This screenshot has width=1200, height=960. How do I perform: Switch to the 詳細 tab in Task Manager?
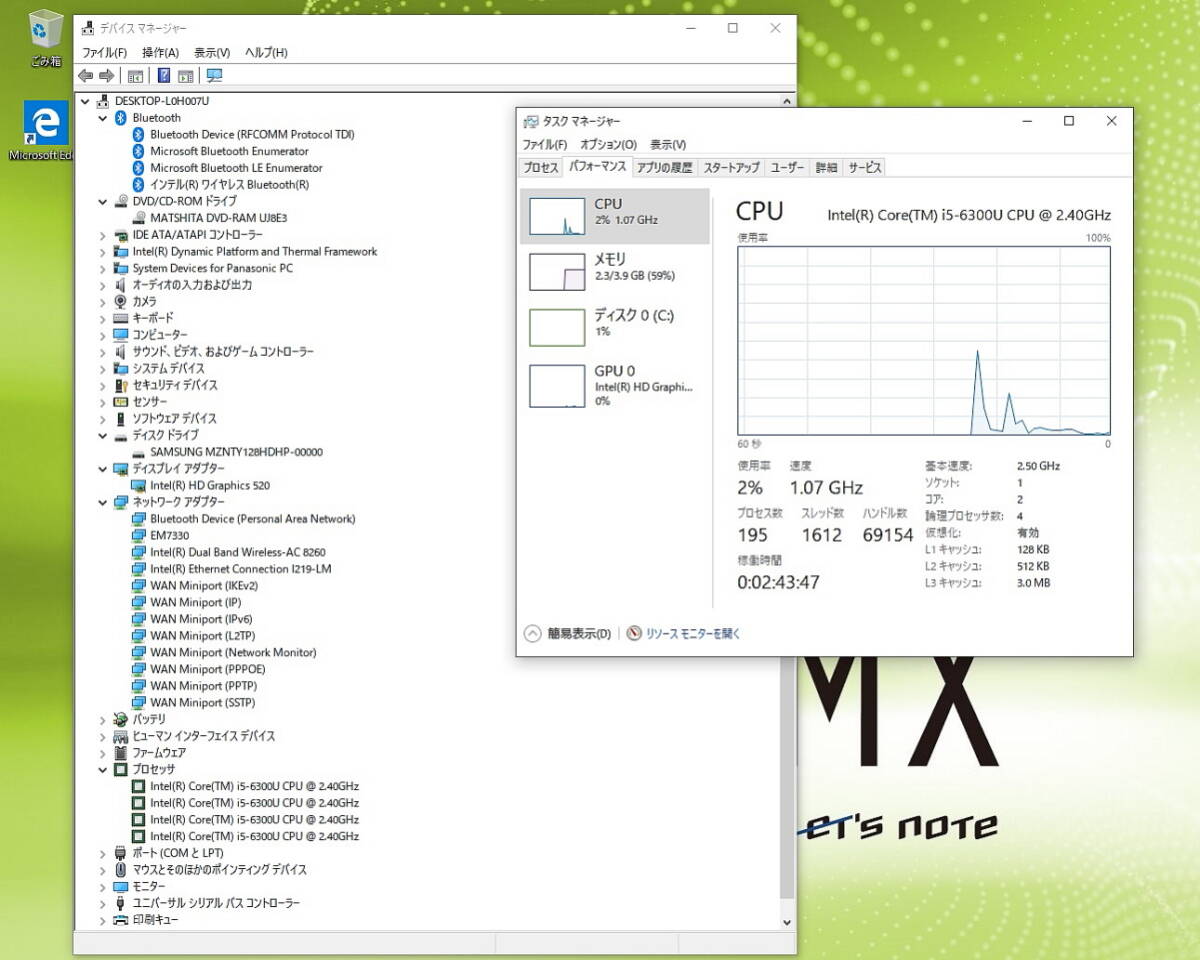(826, 168)
